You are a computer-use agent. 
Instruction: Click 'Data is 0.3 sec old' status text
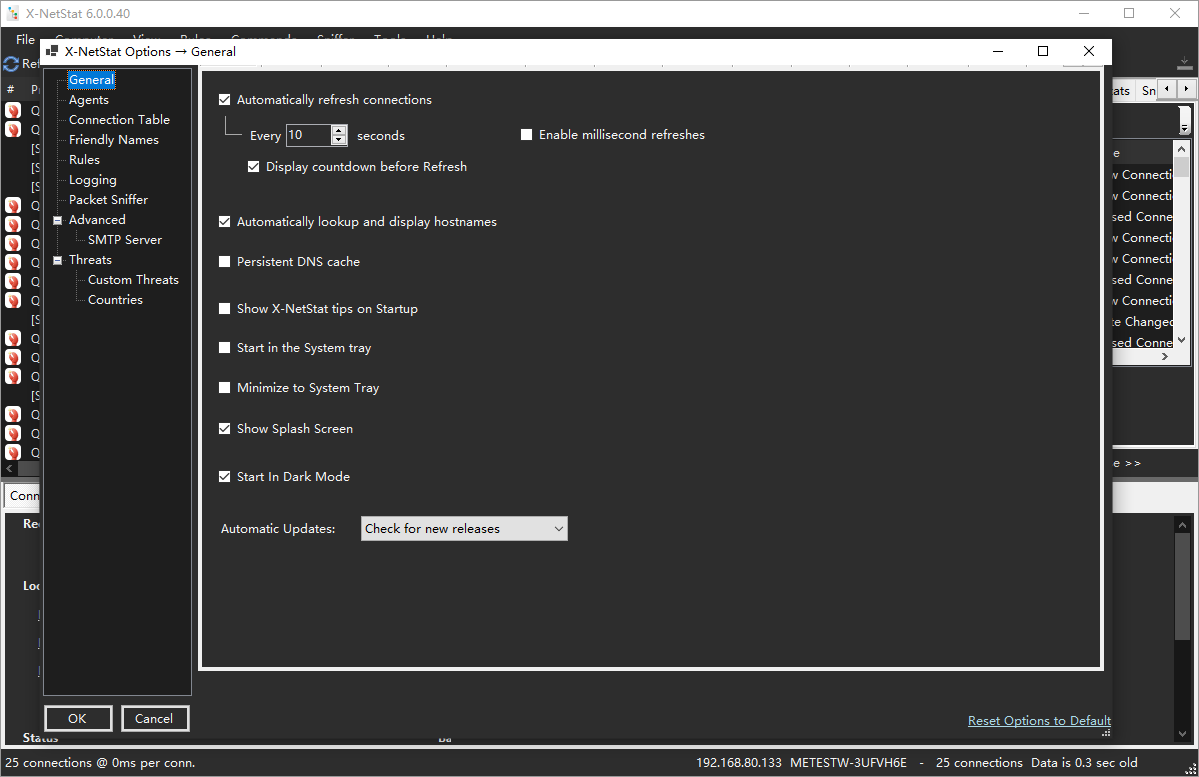pyautogui.click(x=1084, y=762)
